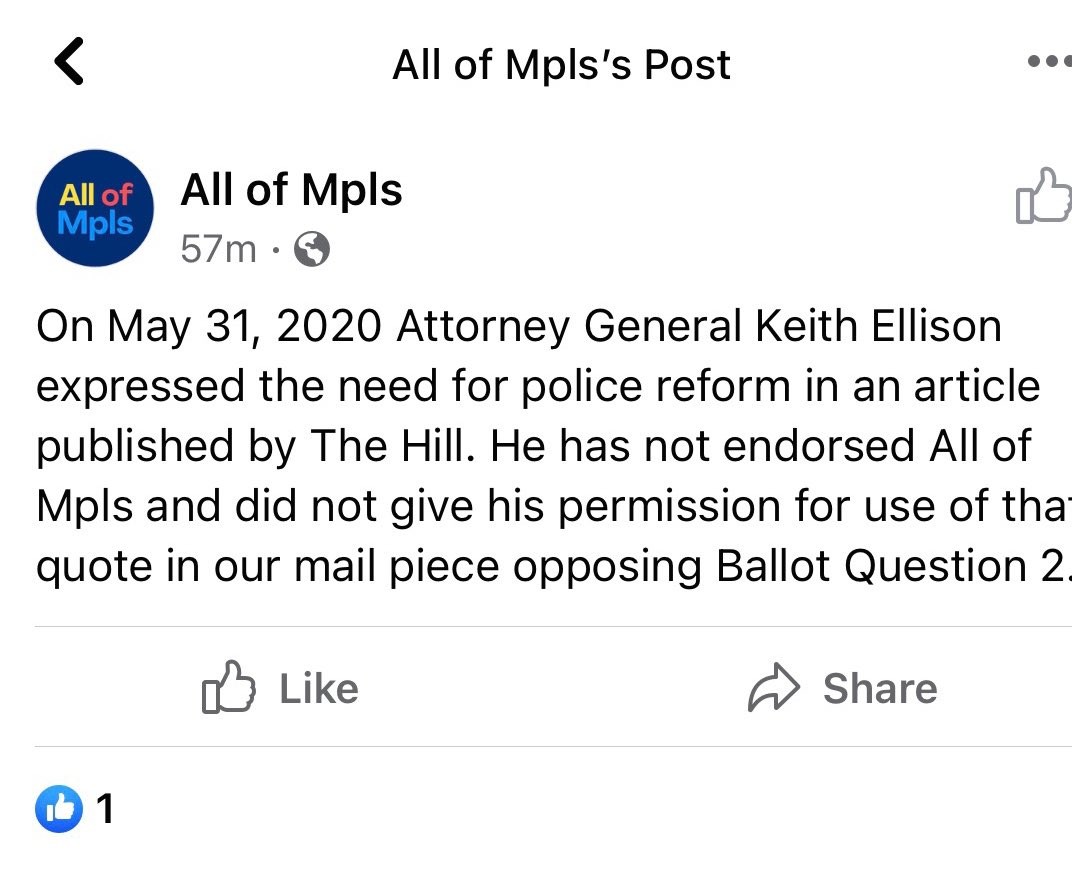Tap the Share button label
Viewport: 1072px width, 884px height.
(x=879, y=689)
